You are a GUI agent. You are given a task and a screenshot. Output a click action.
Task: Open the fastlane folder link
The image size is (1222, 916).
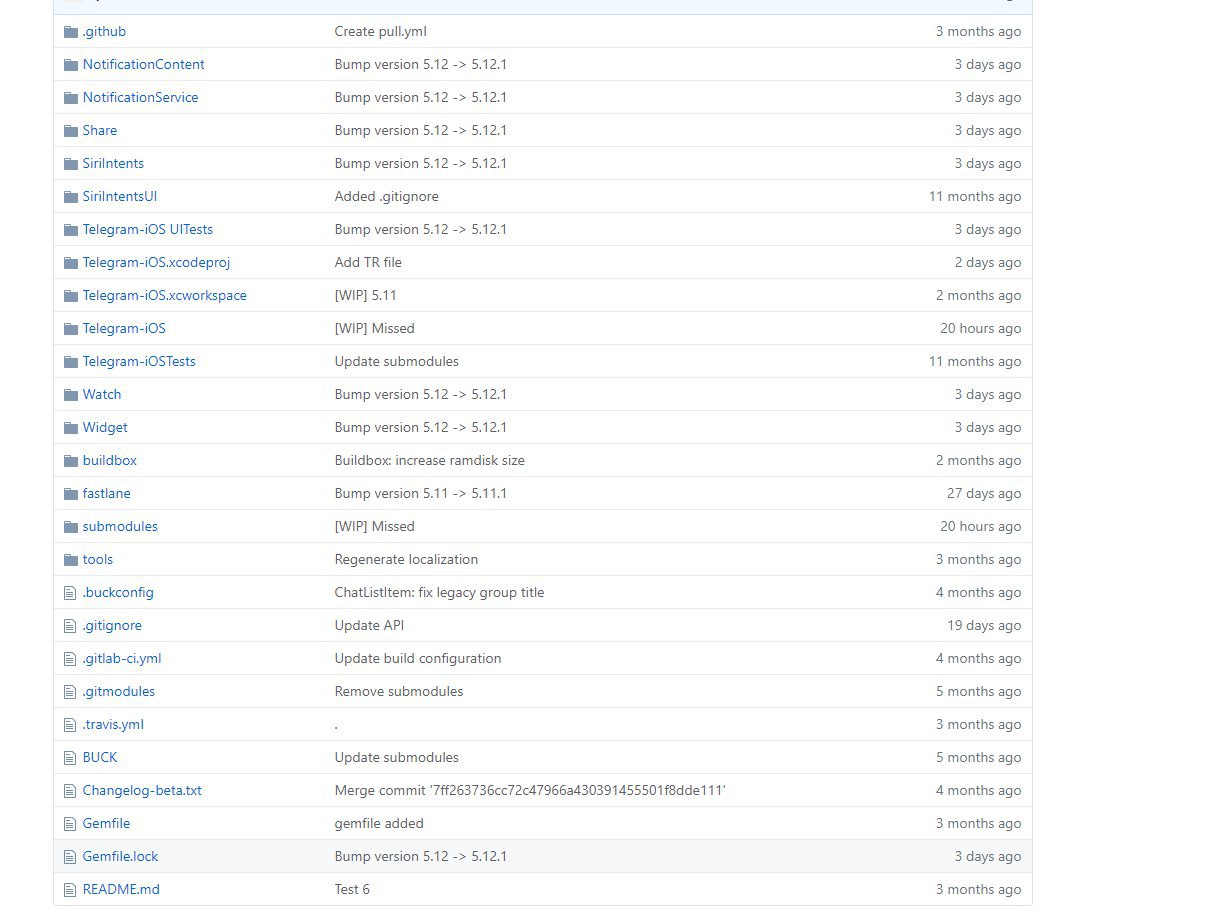click(x=106, y=494)
